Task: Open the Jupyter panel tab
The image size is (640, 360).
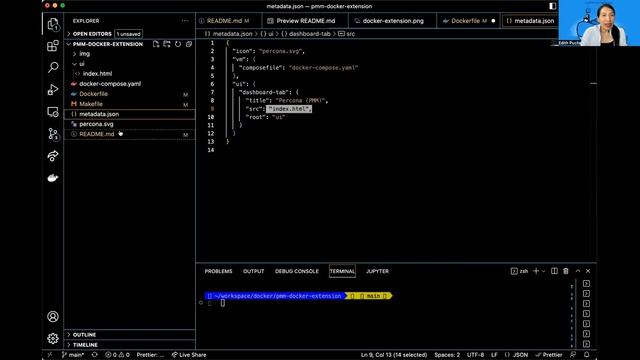Action: 378,271
